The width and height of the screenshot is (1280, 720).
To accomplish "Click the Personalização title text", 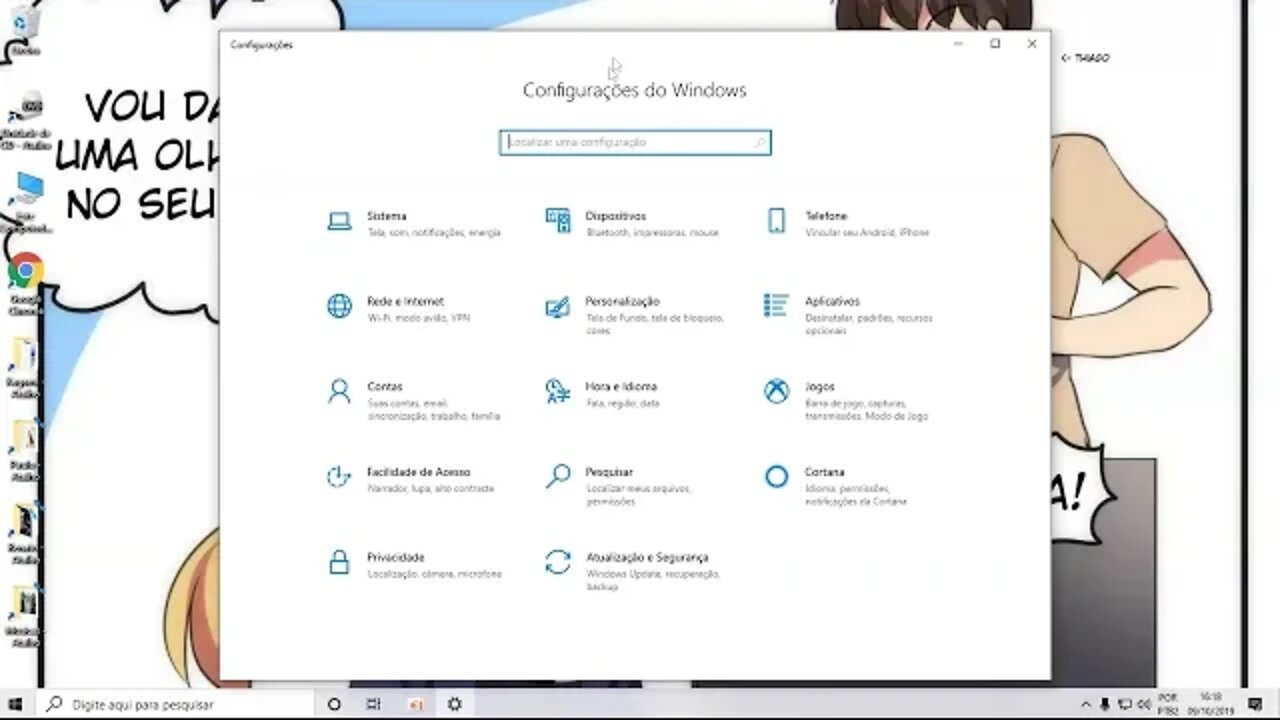I will click(622, 301).
